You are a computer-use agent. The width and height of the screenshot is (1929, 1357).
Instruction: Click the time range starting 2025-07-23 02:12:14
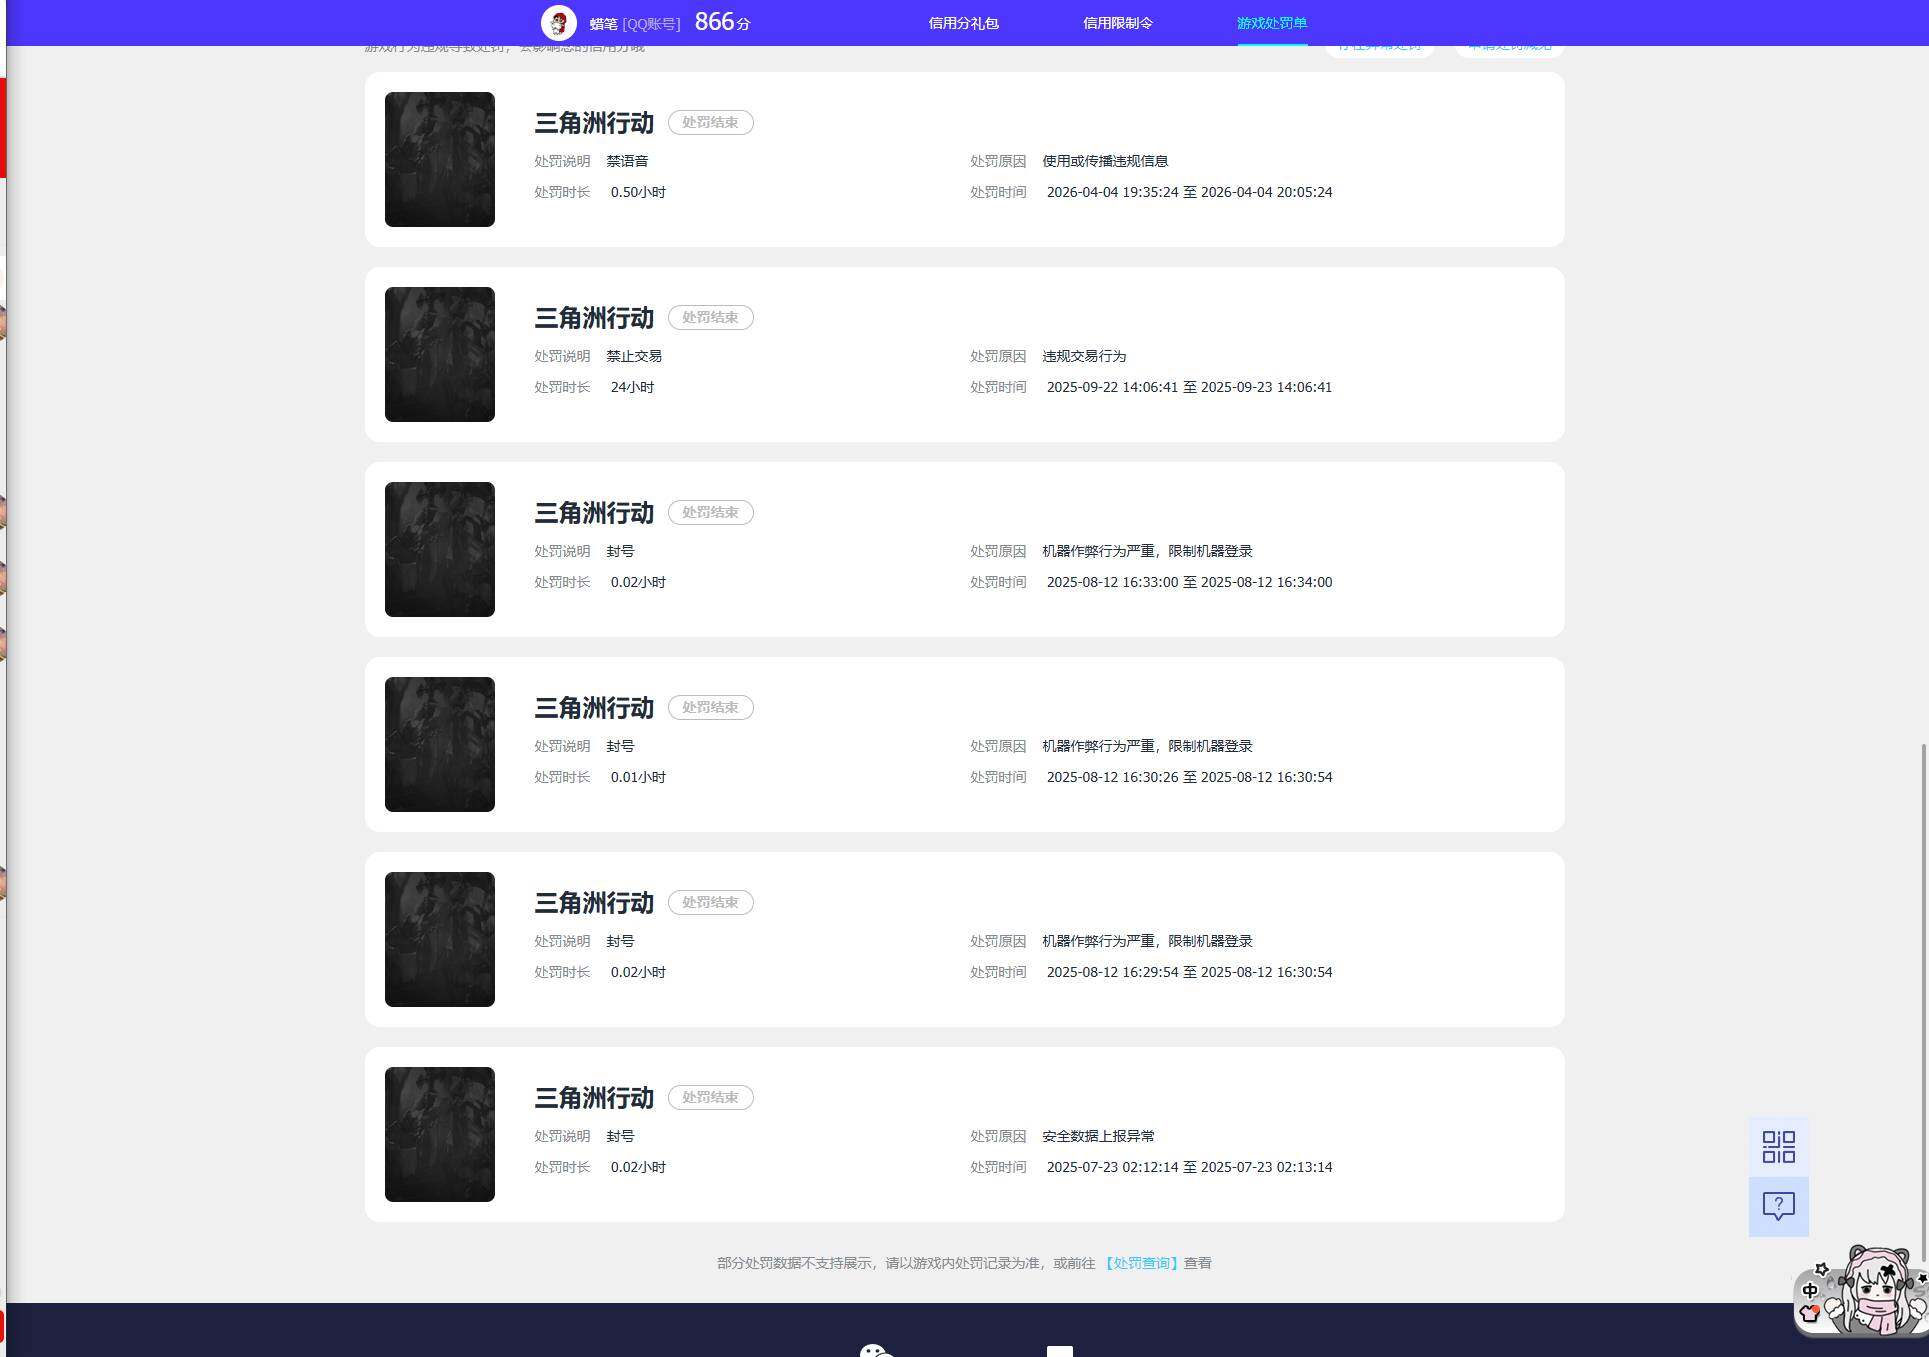tap(1189, 1167)
